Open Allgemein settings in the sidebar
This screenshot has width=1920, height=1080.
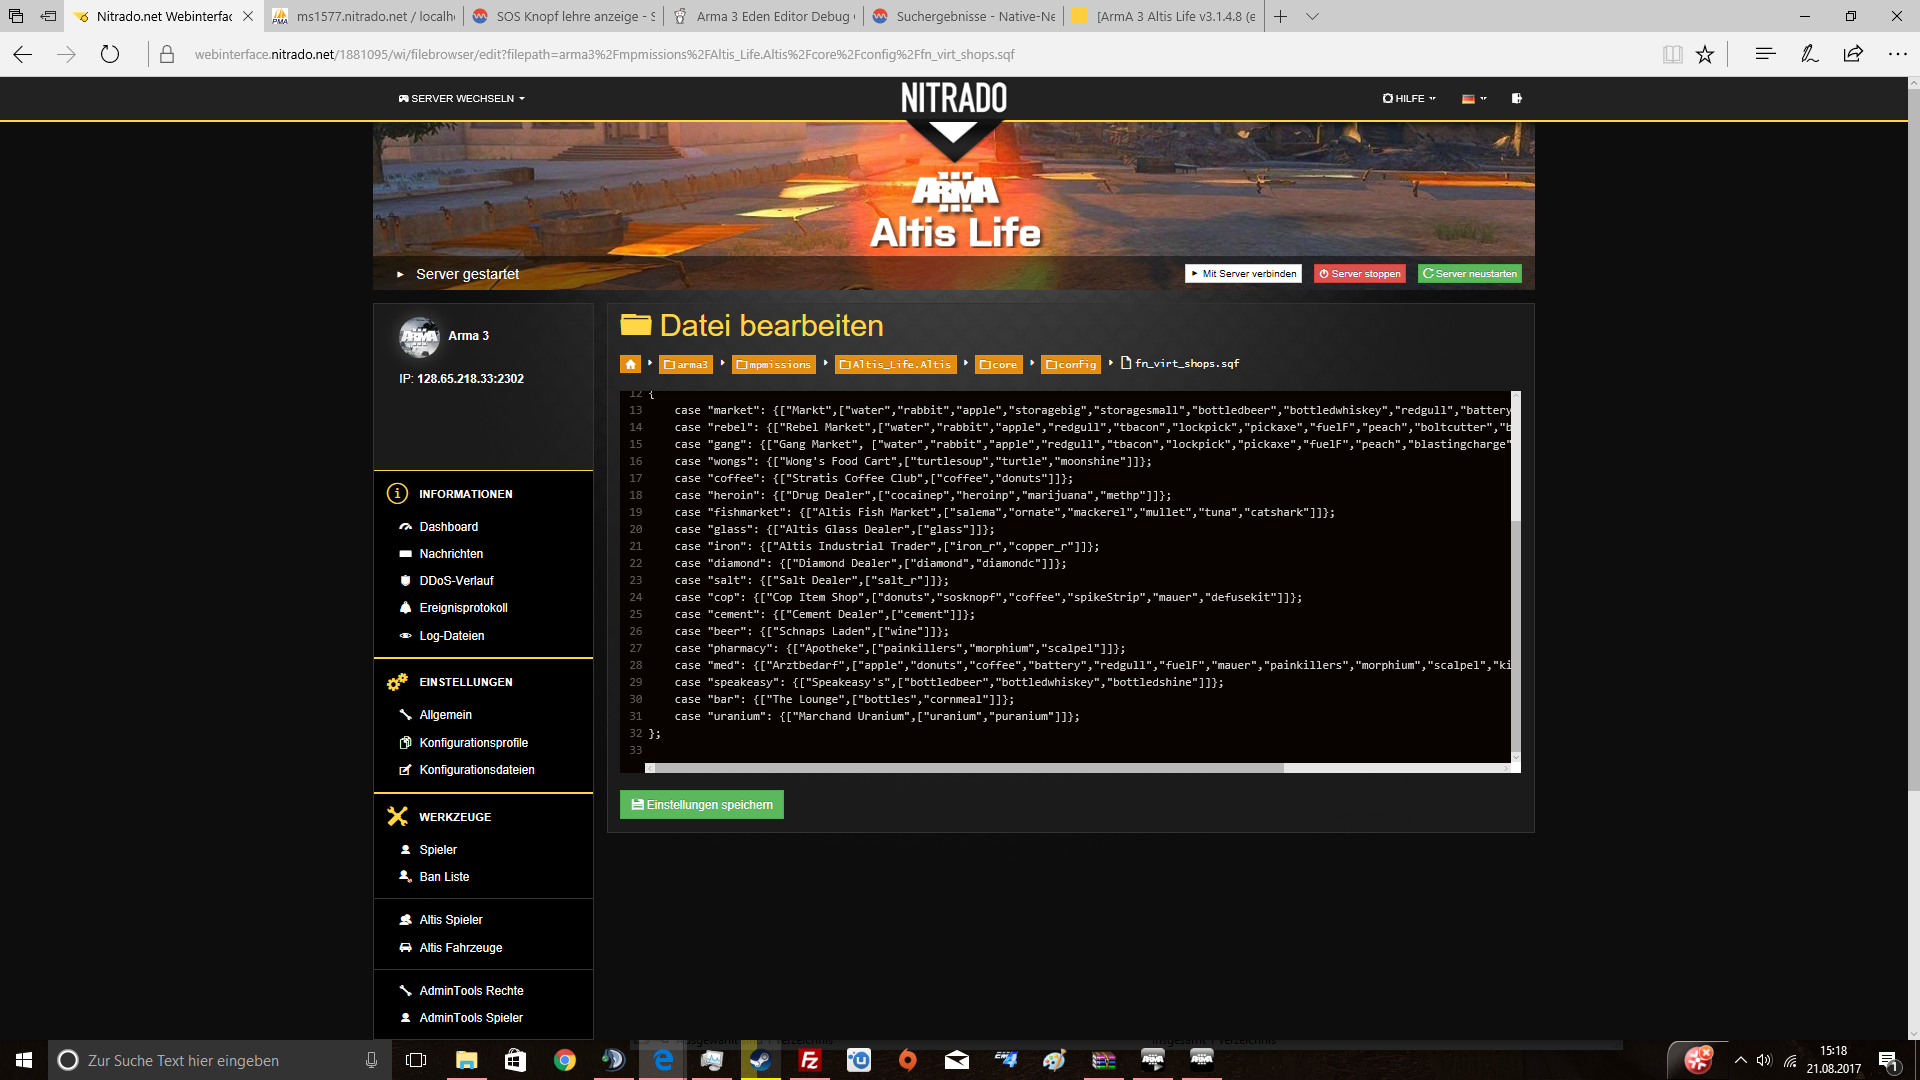pyautogui.click(x=445, y=715)
